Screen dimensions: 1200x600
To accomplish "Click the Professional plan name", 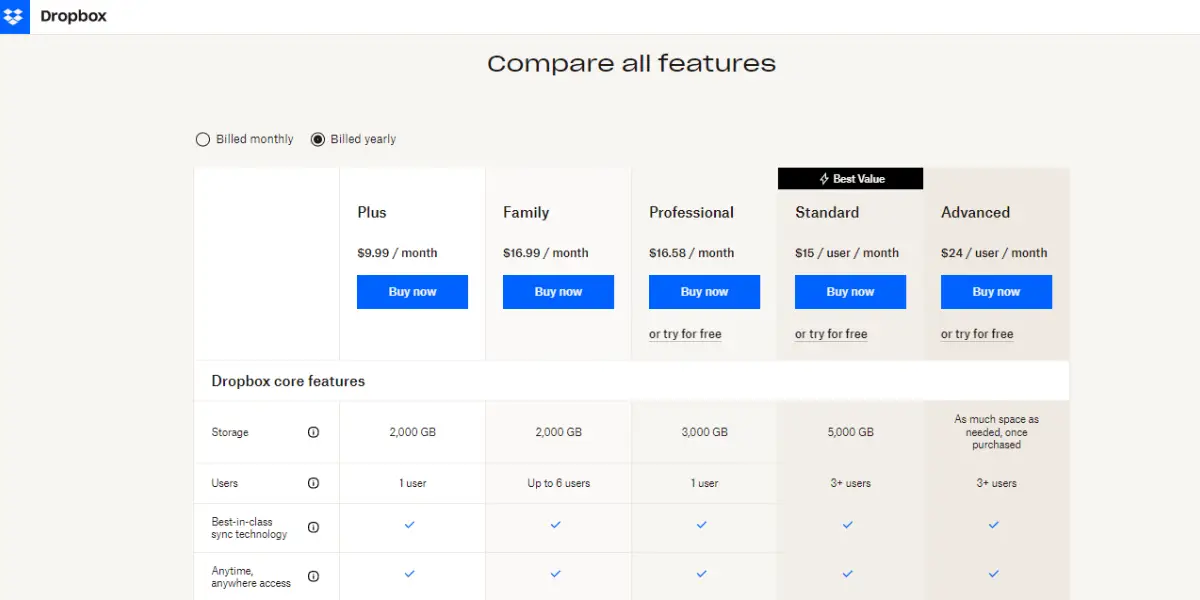I will coord(691,212).
